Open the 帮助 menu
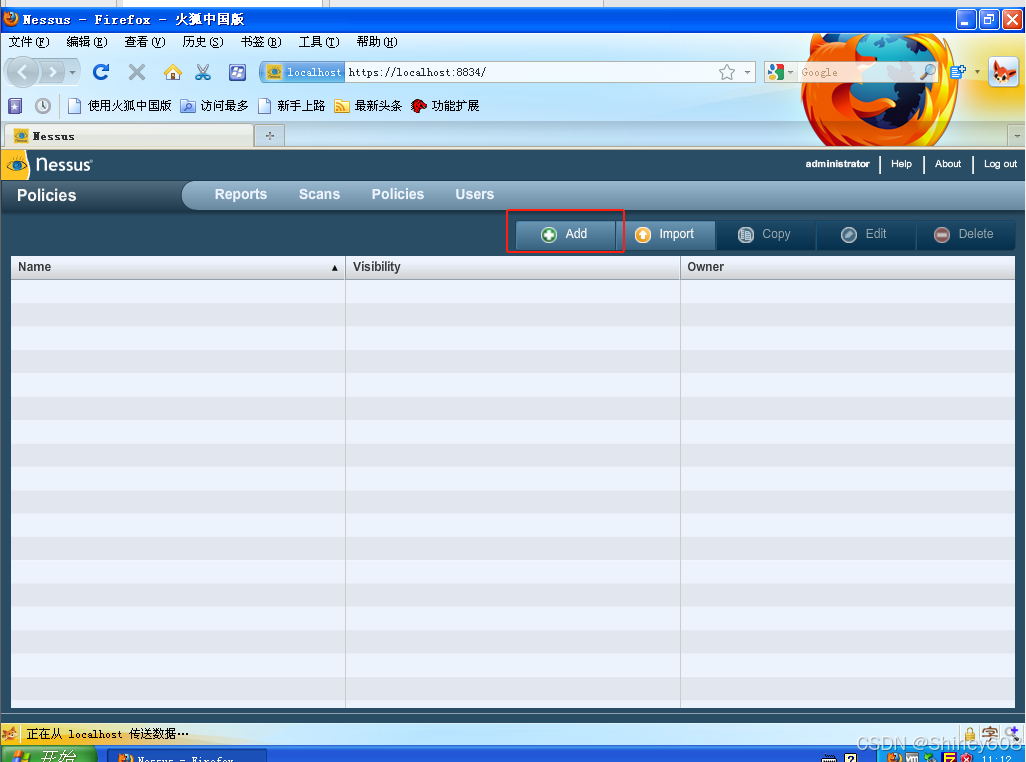The width and height of the screenshot is (1026, 762). [377, 42]
